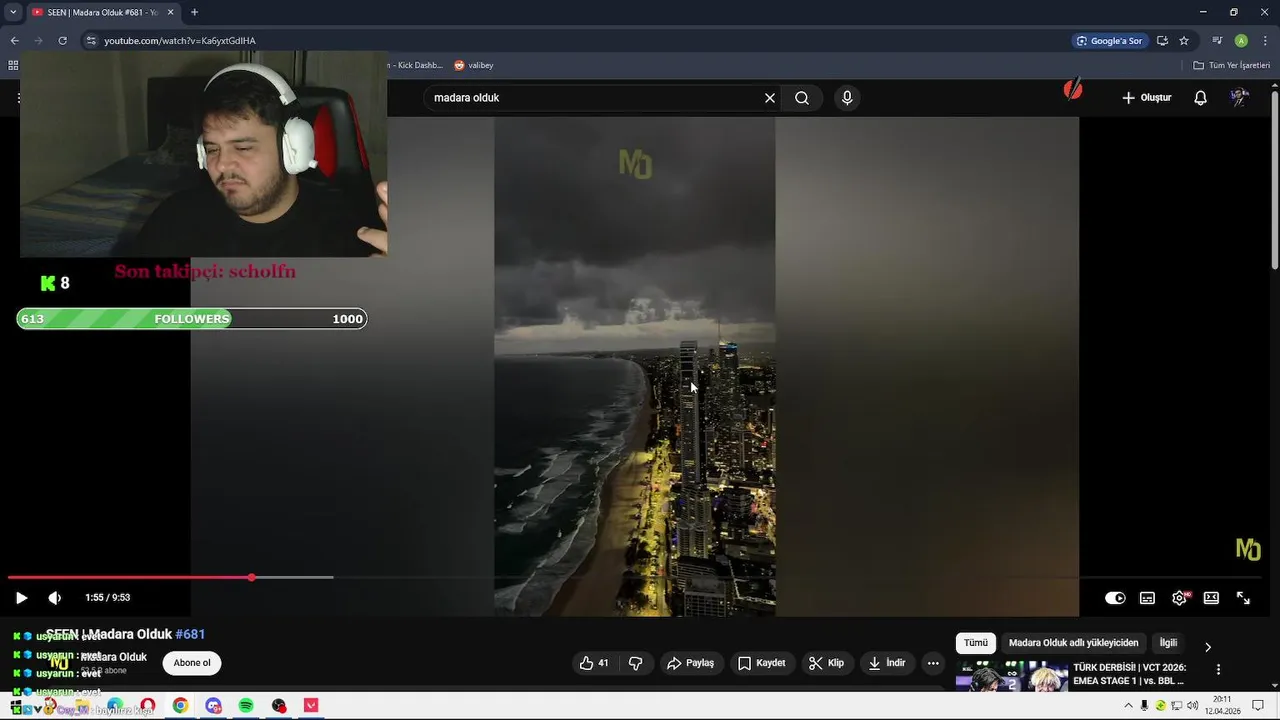Viewport: 1280px width, 720px height.
Task: Open the Kick Dashb... bookmark
Action: (x=417, y=65)
